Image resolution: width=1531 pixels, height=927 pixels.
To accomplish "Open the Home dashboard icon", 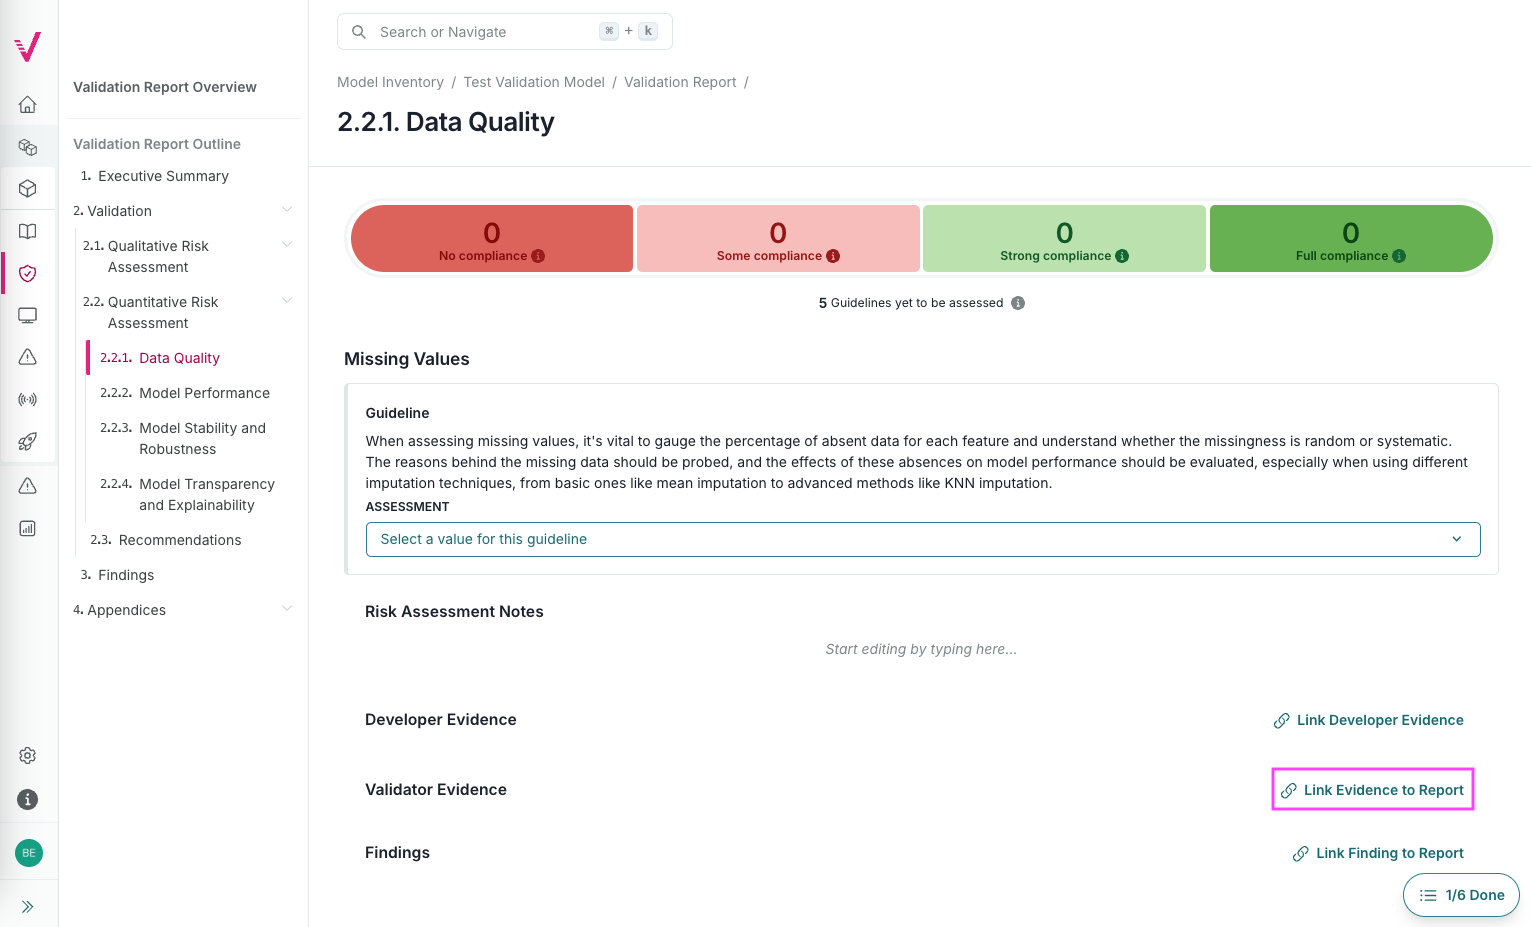I will pyautogui.click(x=27, y=104).
